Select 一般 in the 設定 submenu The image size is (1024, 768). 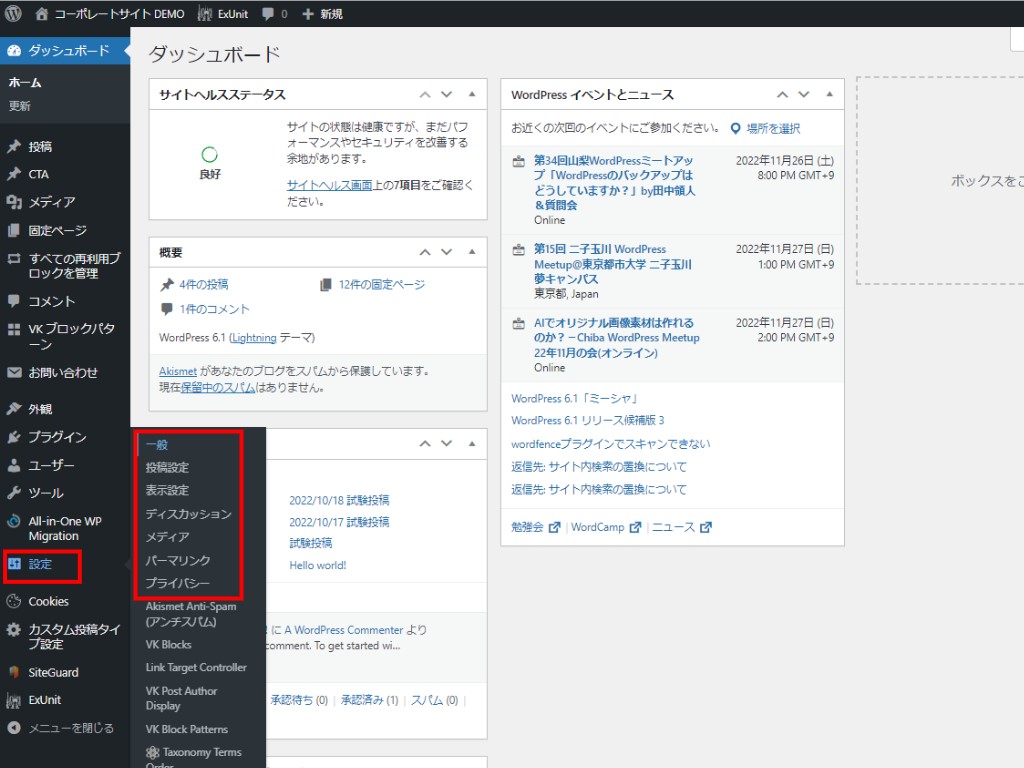pos(157,444)
